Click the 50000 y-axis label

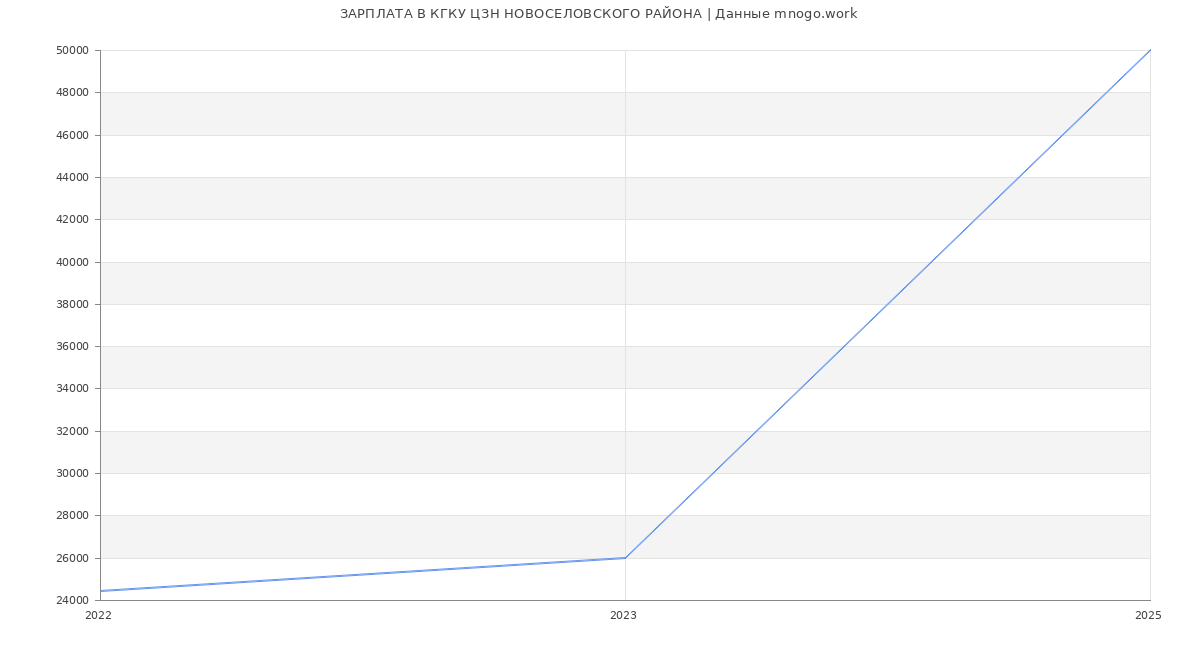coord(74,51)
